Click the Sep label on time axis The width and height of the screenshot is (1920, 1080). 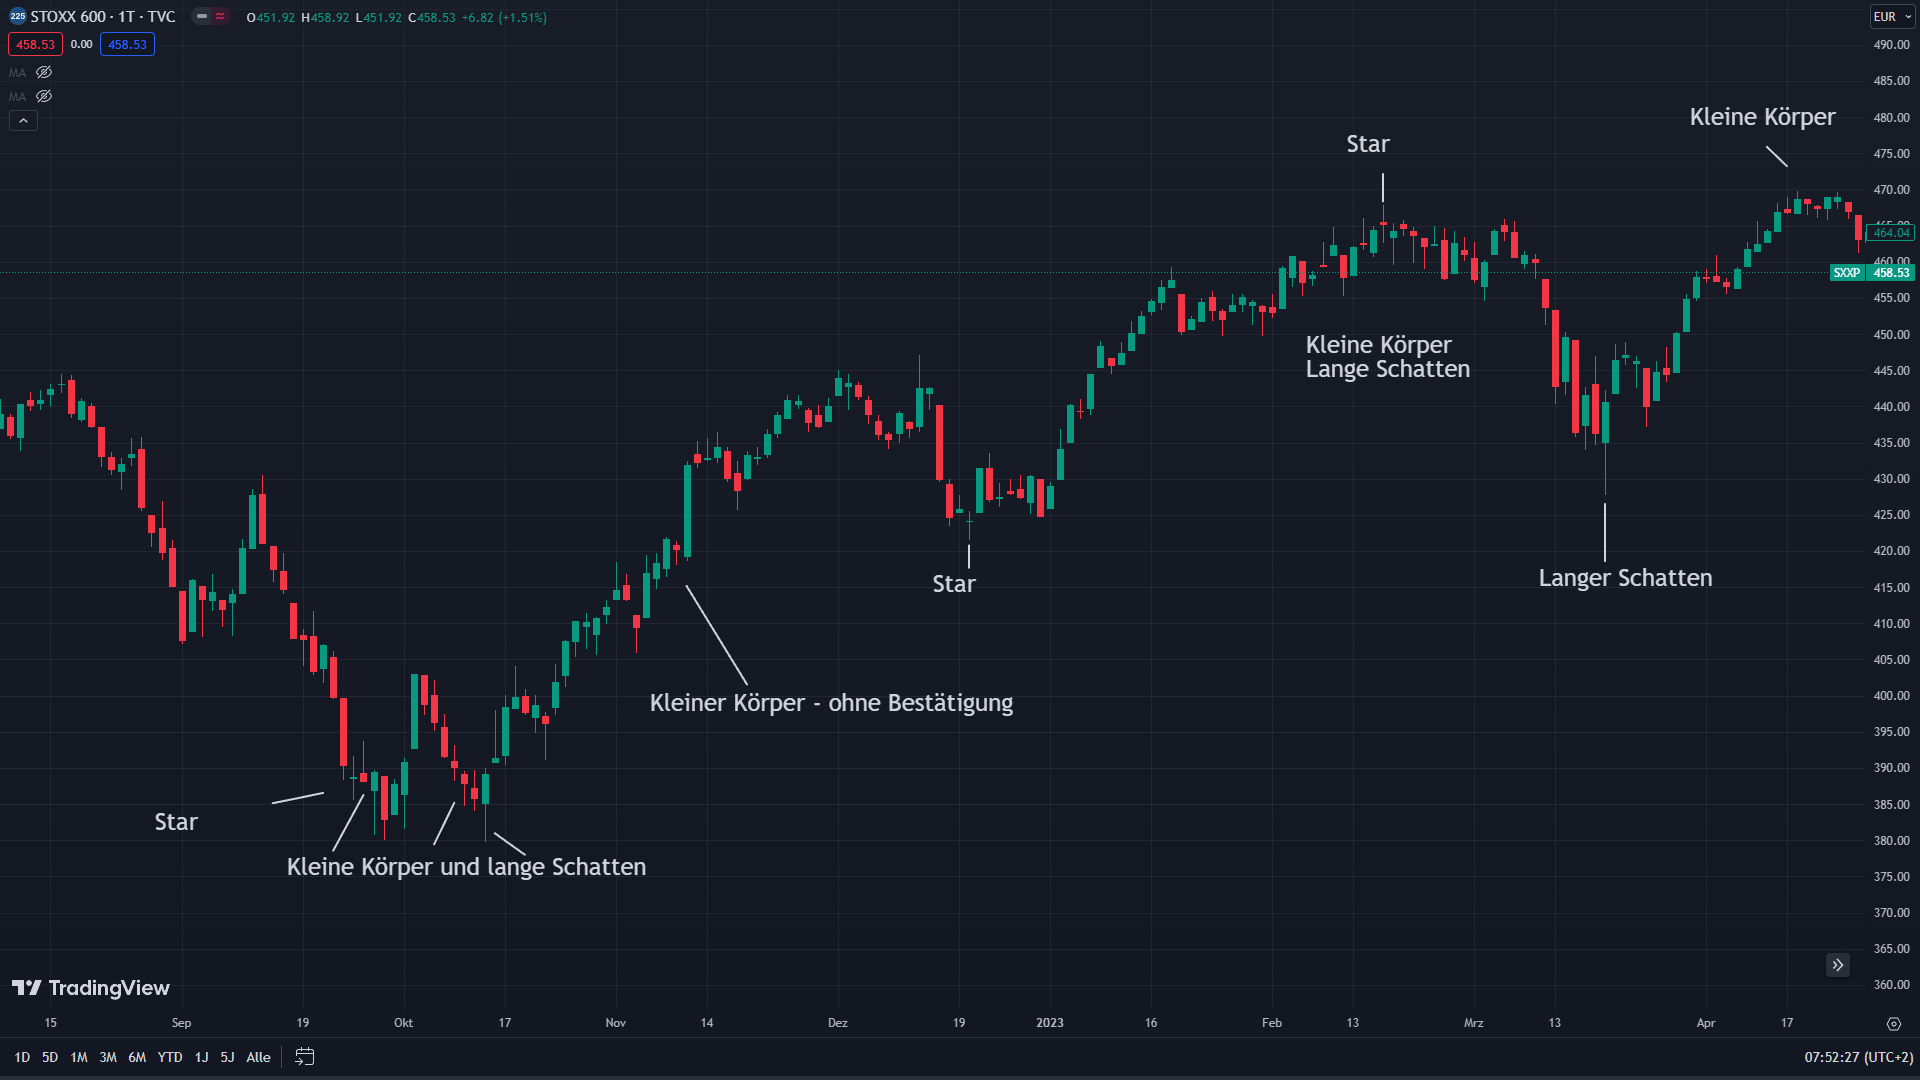(x=181, y=1023)
